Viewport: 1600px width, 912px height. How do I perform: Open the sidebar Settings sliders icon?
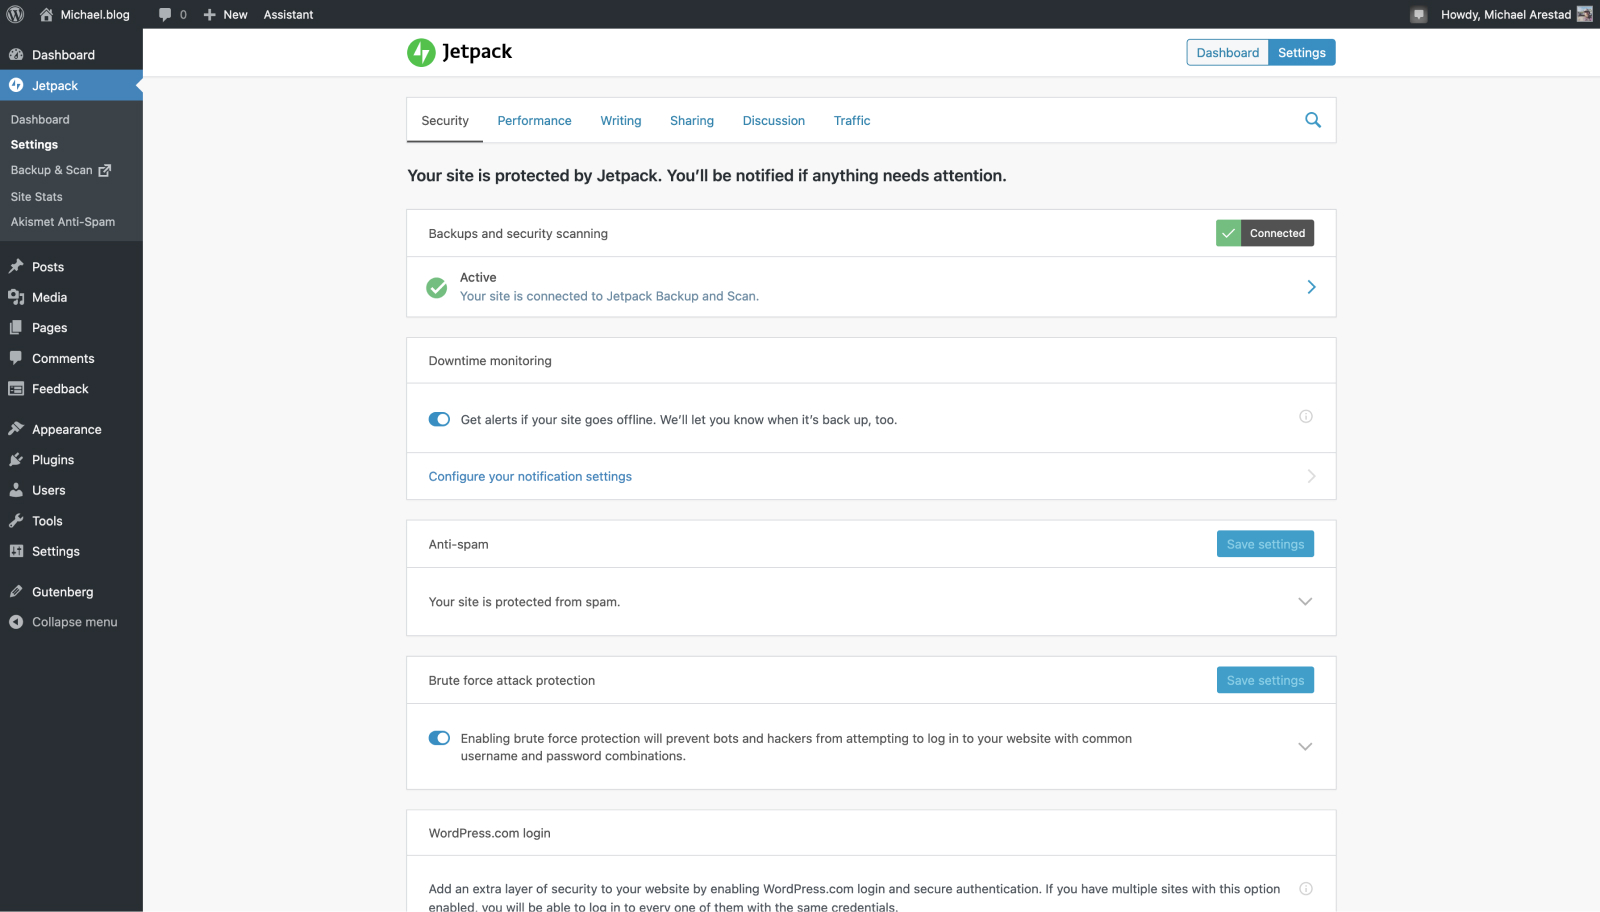(x=16, y=551)
